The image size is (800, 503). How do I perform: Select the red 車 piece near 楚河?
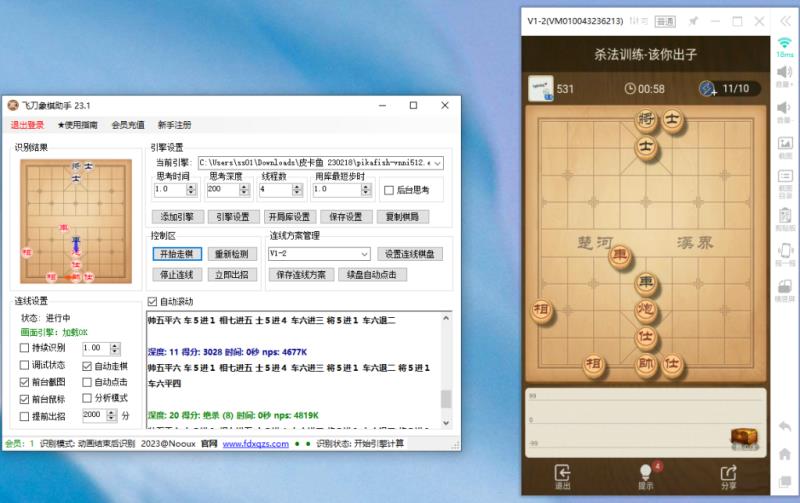tap(620, 254)
